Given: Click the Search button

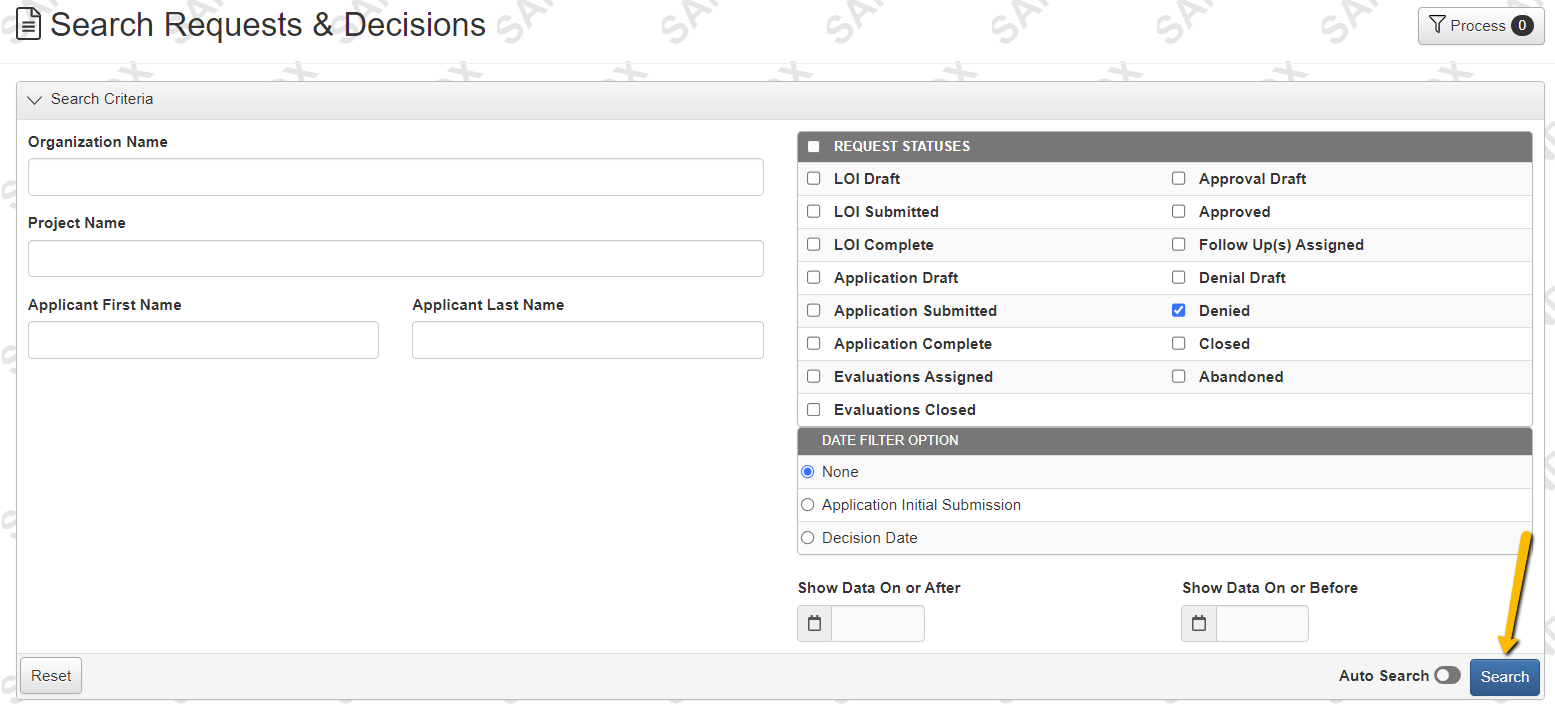Looking at the screenshot, I should click(x=1504, y=677).
